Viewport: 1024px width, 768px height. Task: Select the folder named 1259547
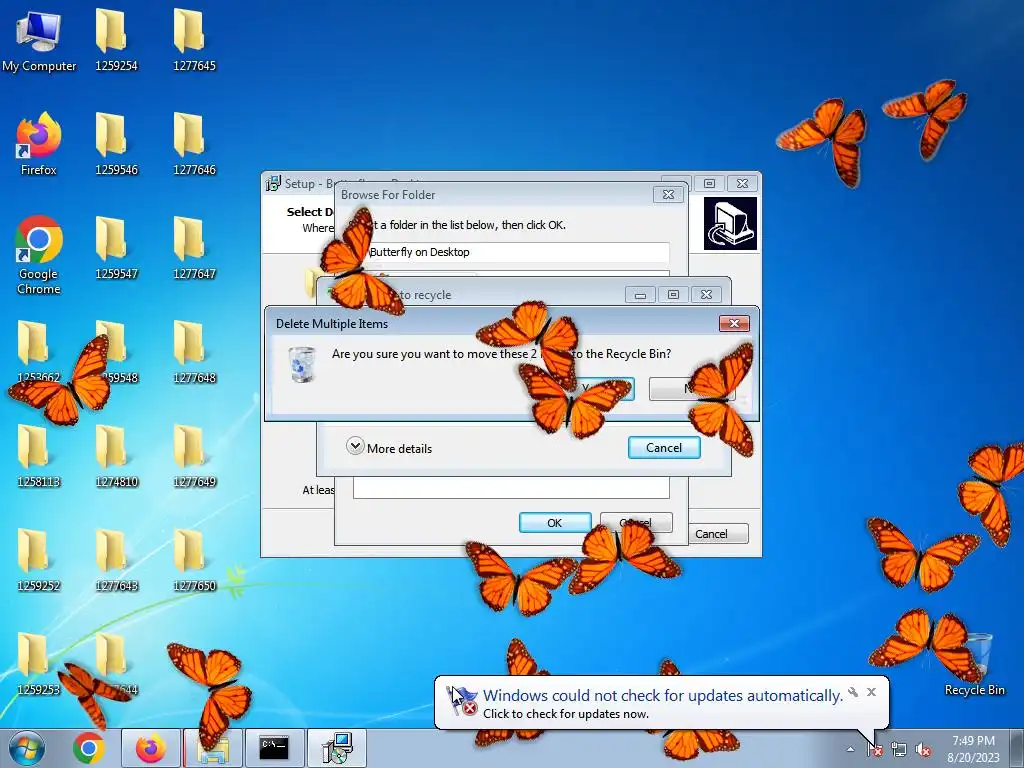tap(116, 248)
